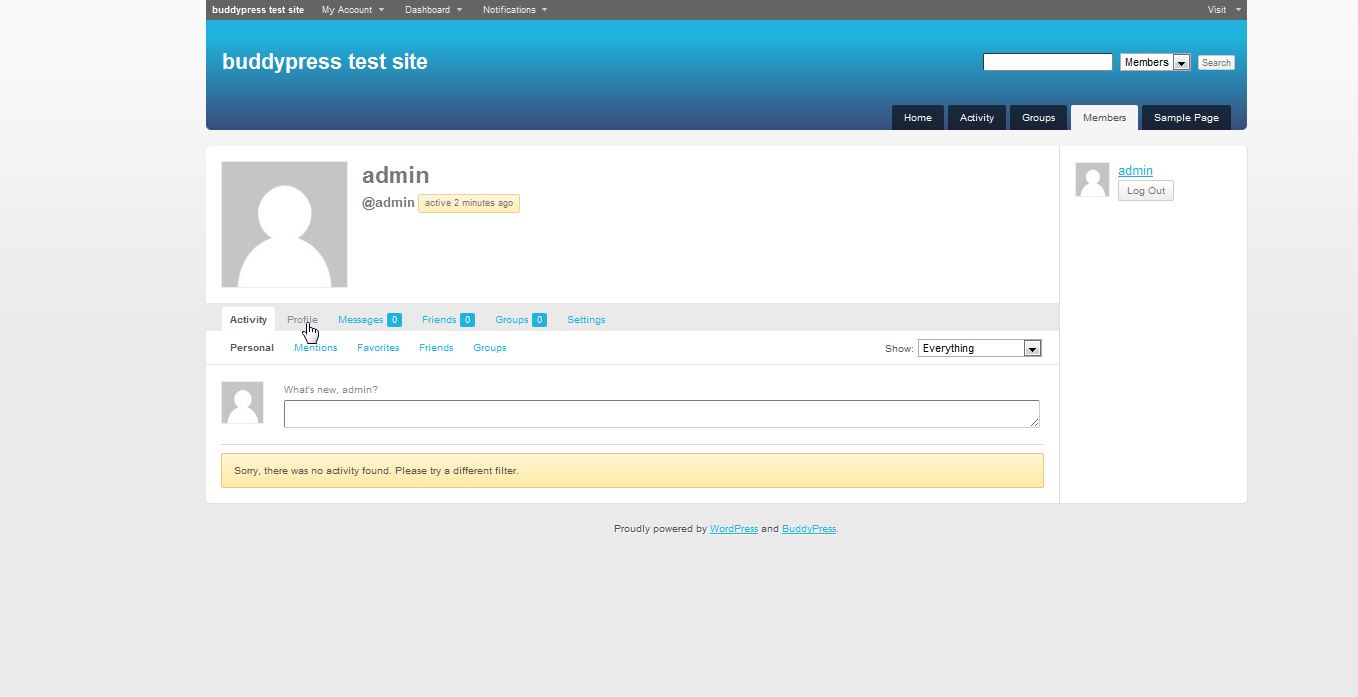The height and width of the screenshot is (697, 1358).
Task: Click the Friends count badge
Action: click(467, 320)
